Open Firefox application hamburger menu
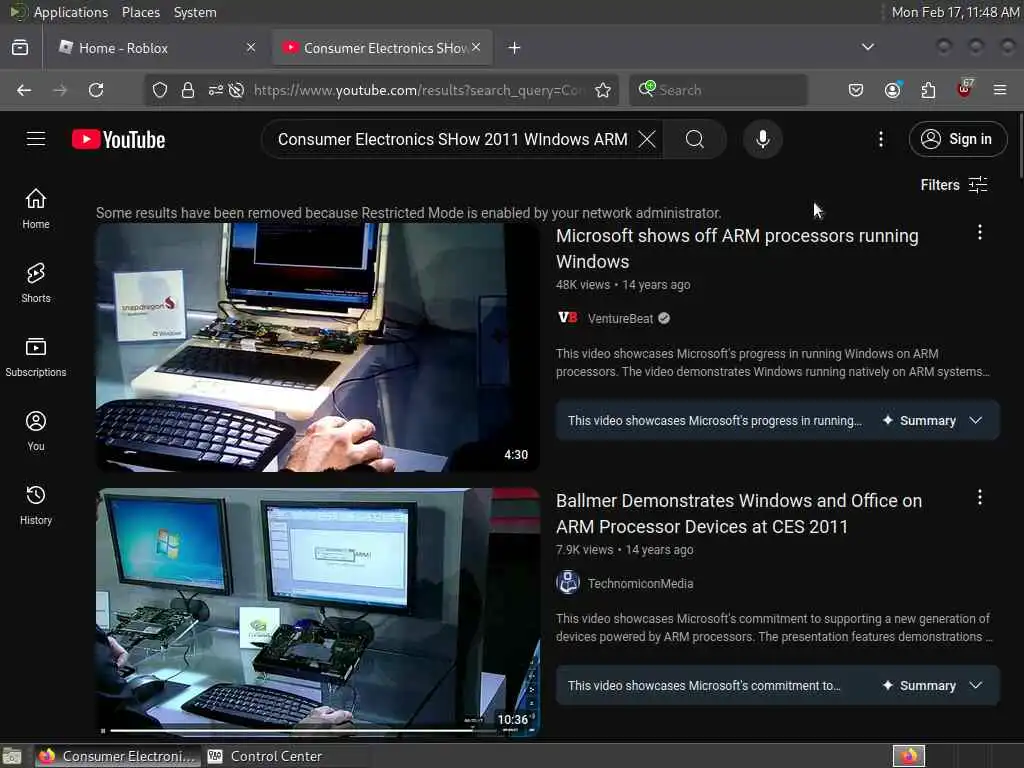Viewport: 1024px width, 768px height. pos(1000,90)
